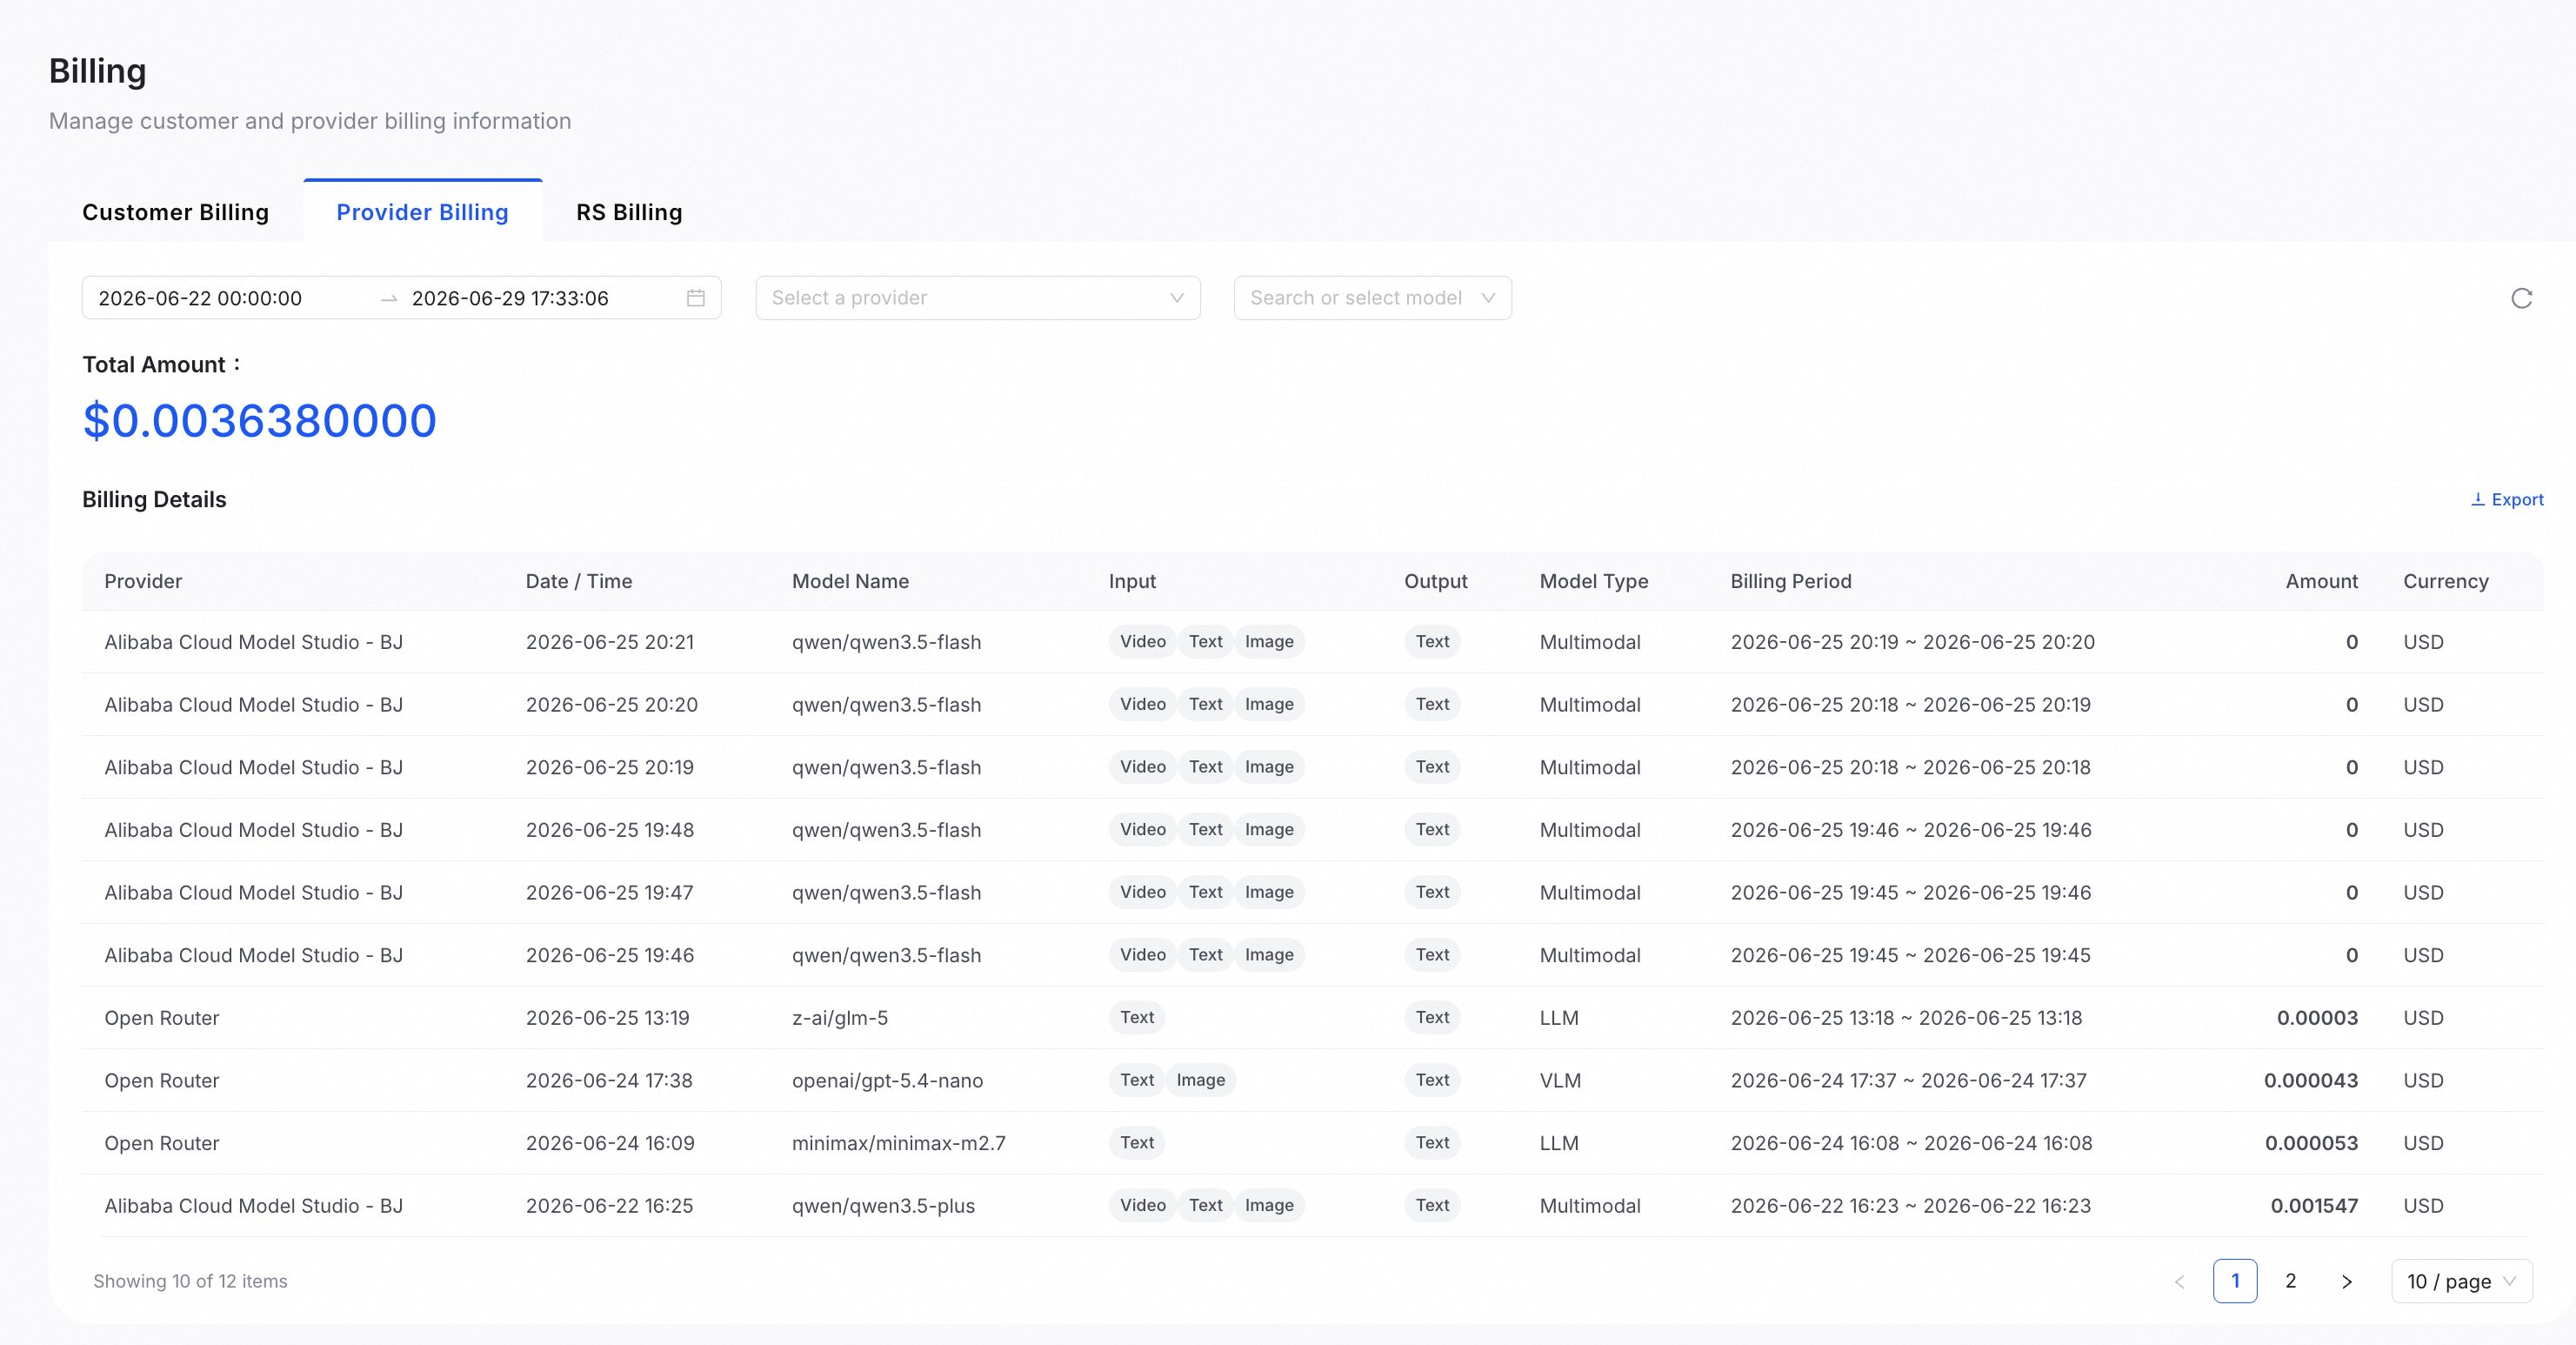Switch to Customer Billing tab
2576x1345 pixels.
tap(175, 212)
